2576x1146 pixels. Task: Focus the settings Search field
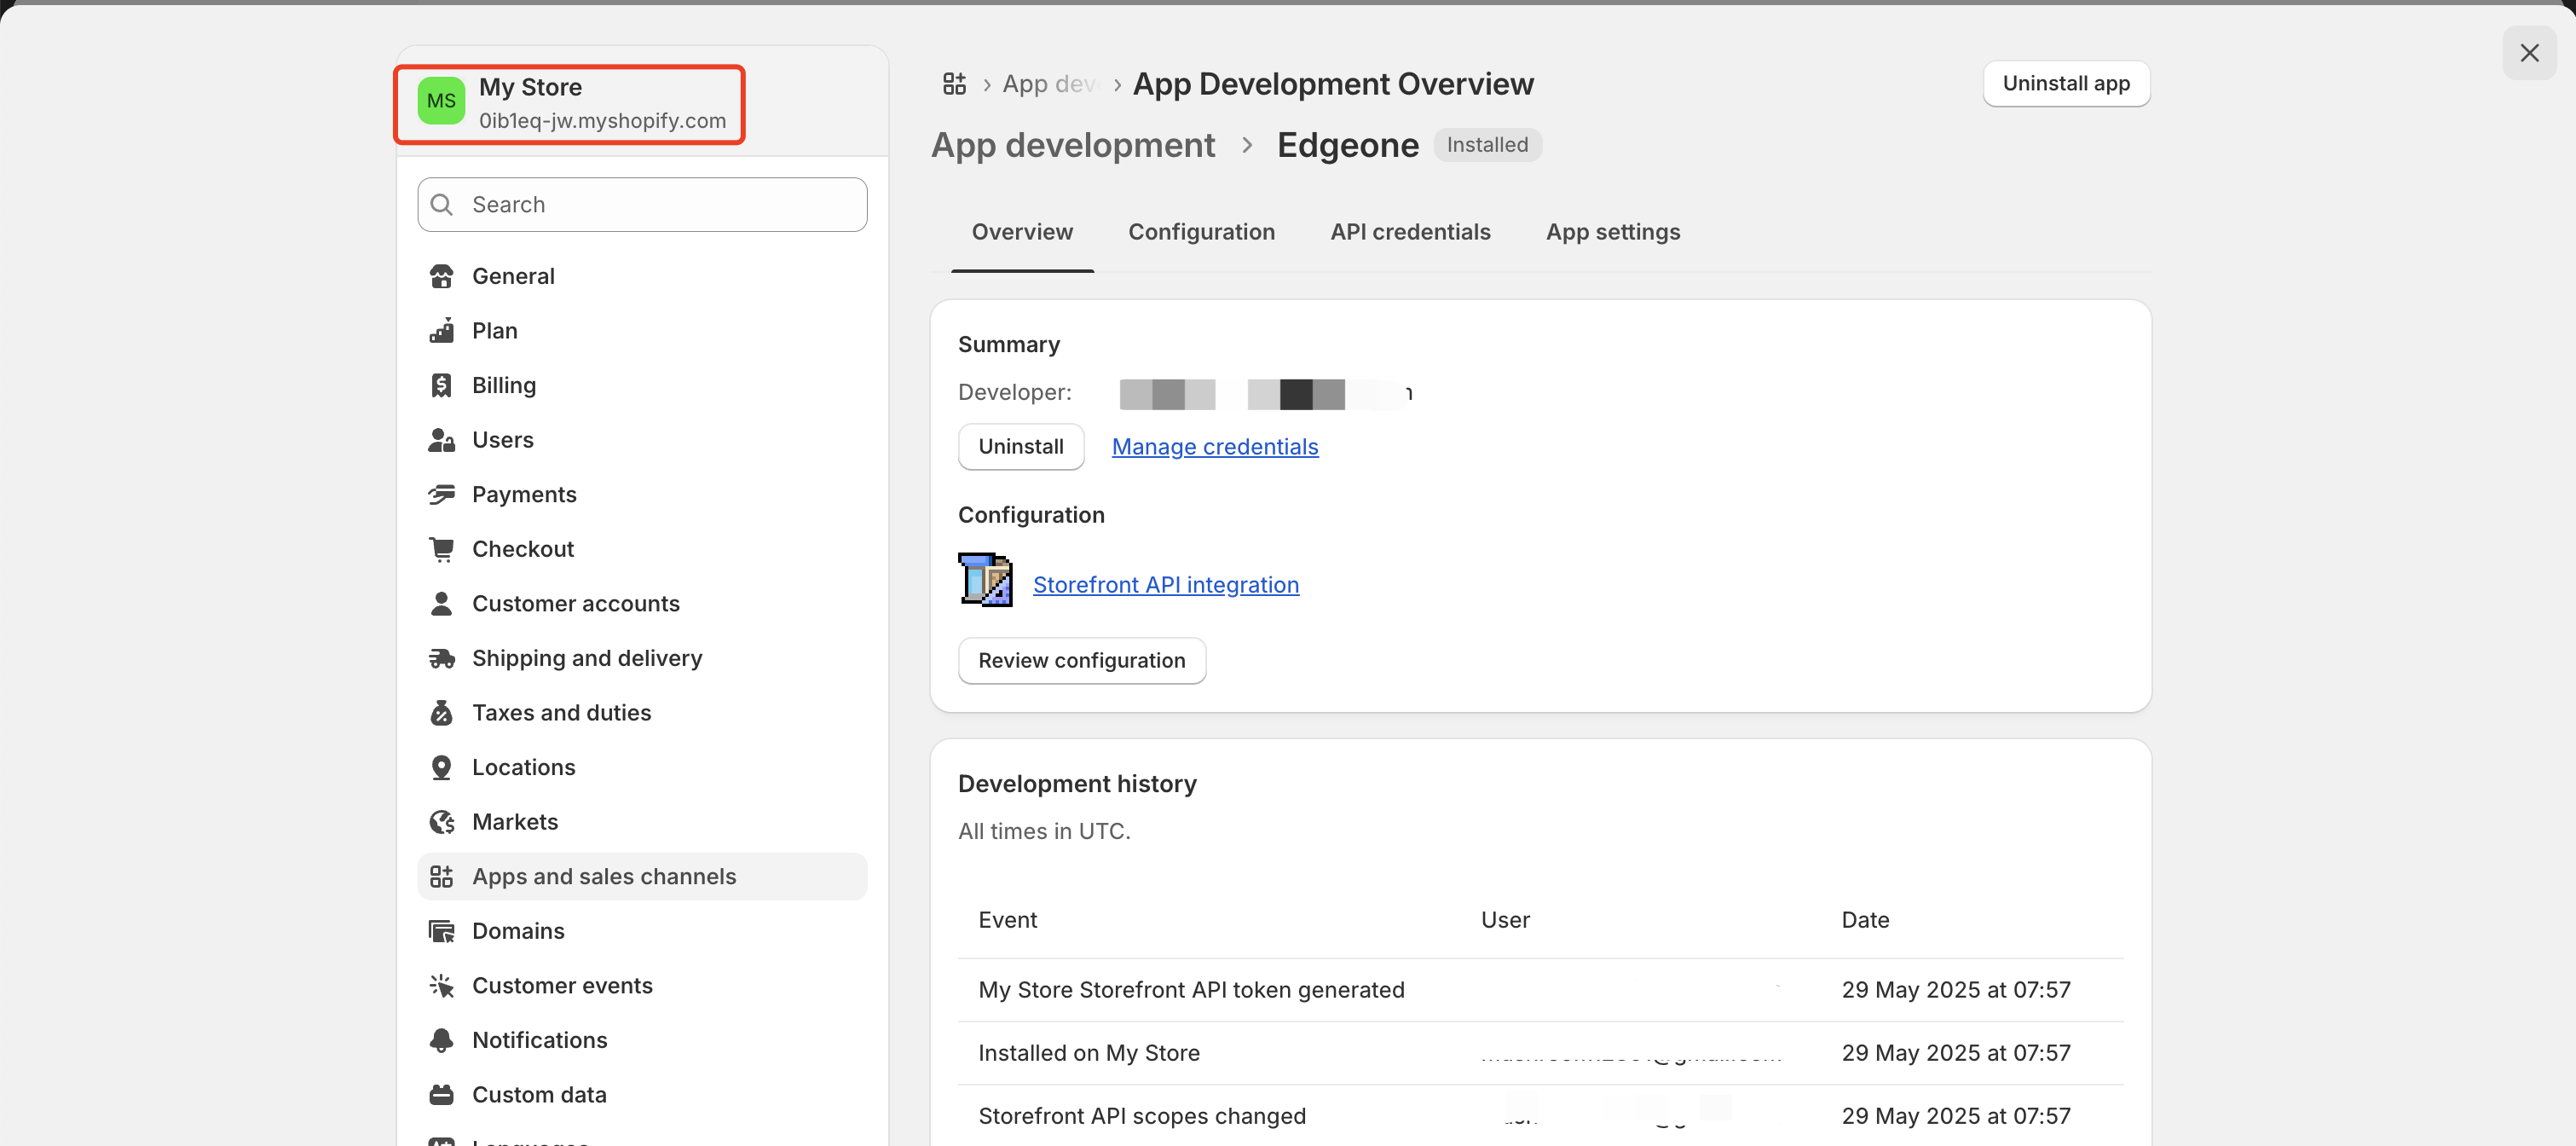[642, 205]
